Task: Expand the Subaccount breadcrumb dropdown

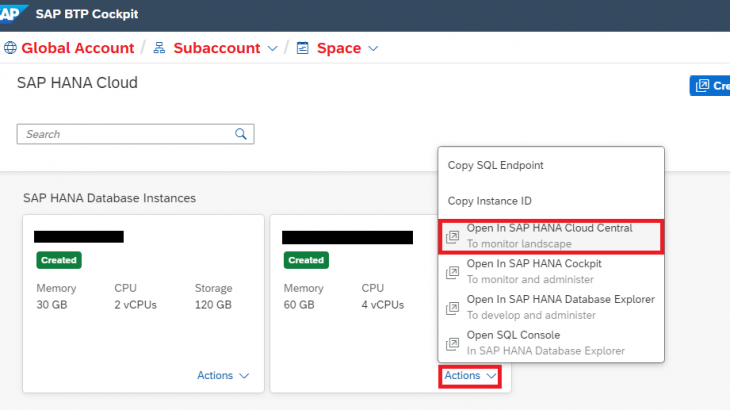Action: pos(271,48)
